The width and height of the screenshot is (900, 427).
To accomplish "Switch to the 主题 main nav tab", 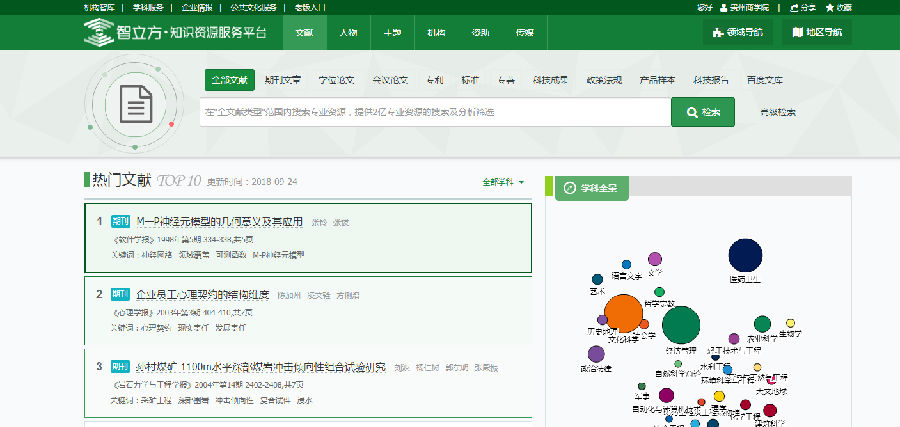I will pos(392,33).
